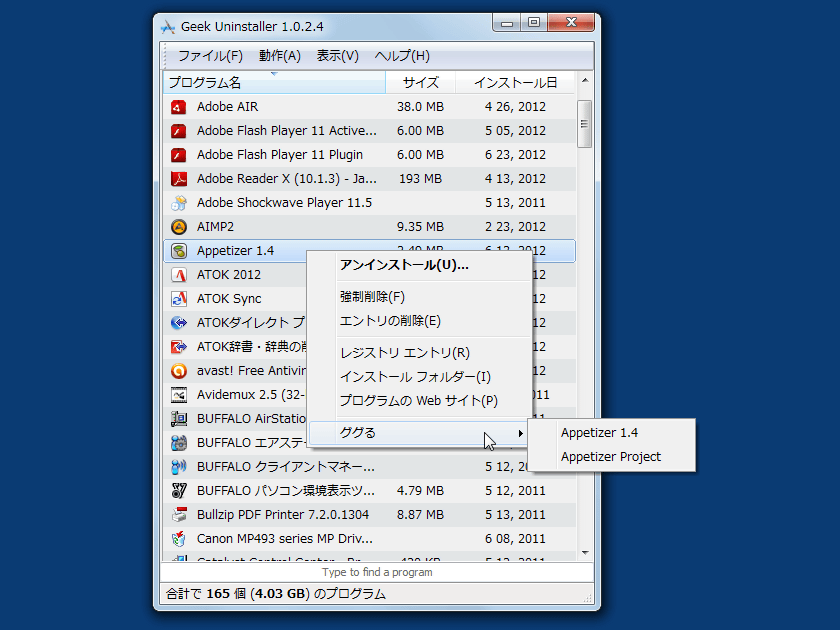840x630 pixels.
Task: Sort by インストール日 column header
Action: [x=515, y=82]
